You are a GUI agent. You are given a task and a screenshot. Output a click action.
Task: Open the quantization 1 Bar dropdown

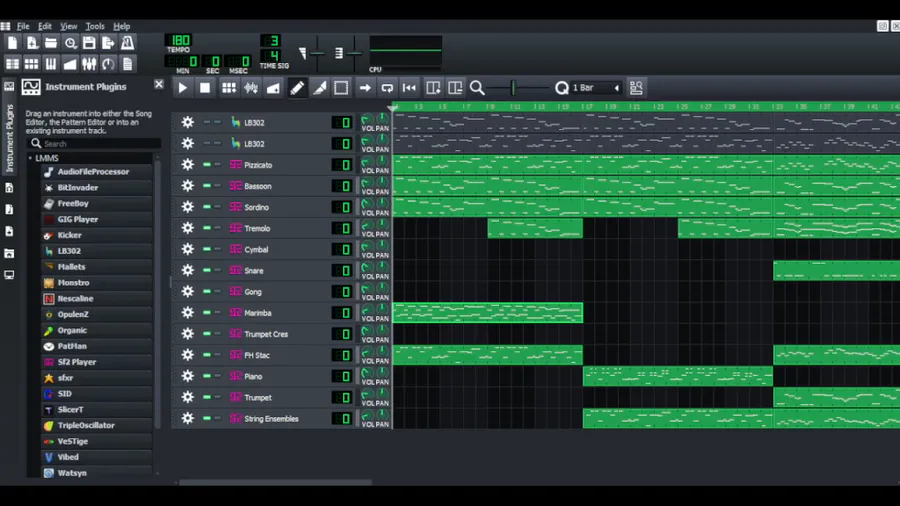click(596, 88)
